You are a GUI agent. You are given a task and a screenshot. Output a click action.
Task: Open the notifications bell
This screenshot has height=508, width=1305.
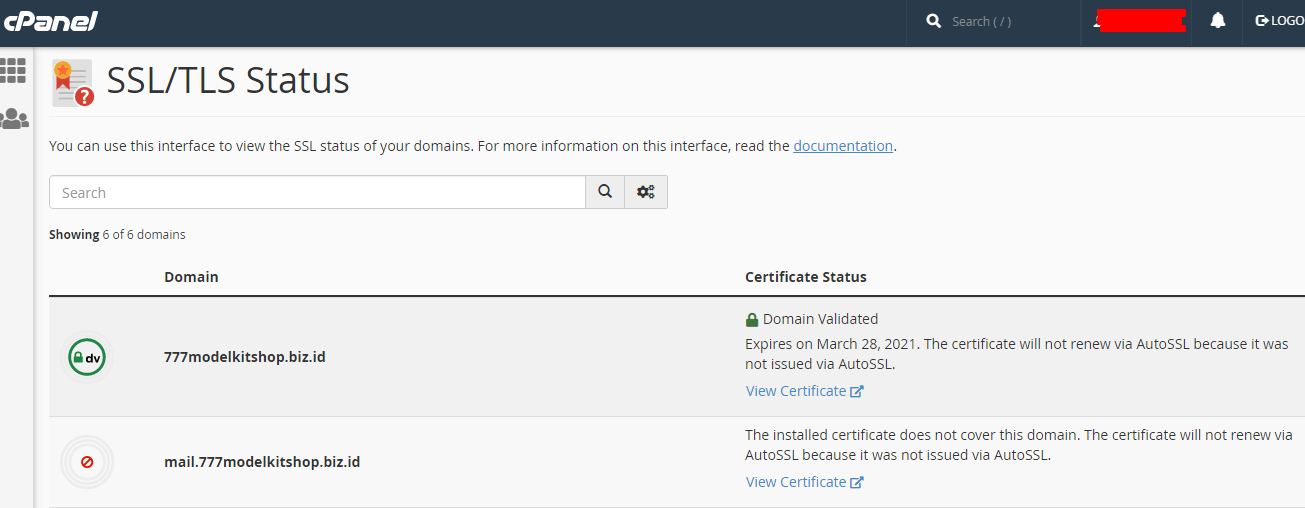1217,21
